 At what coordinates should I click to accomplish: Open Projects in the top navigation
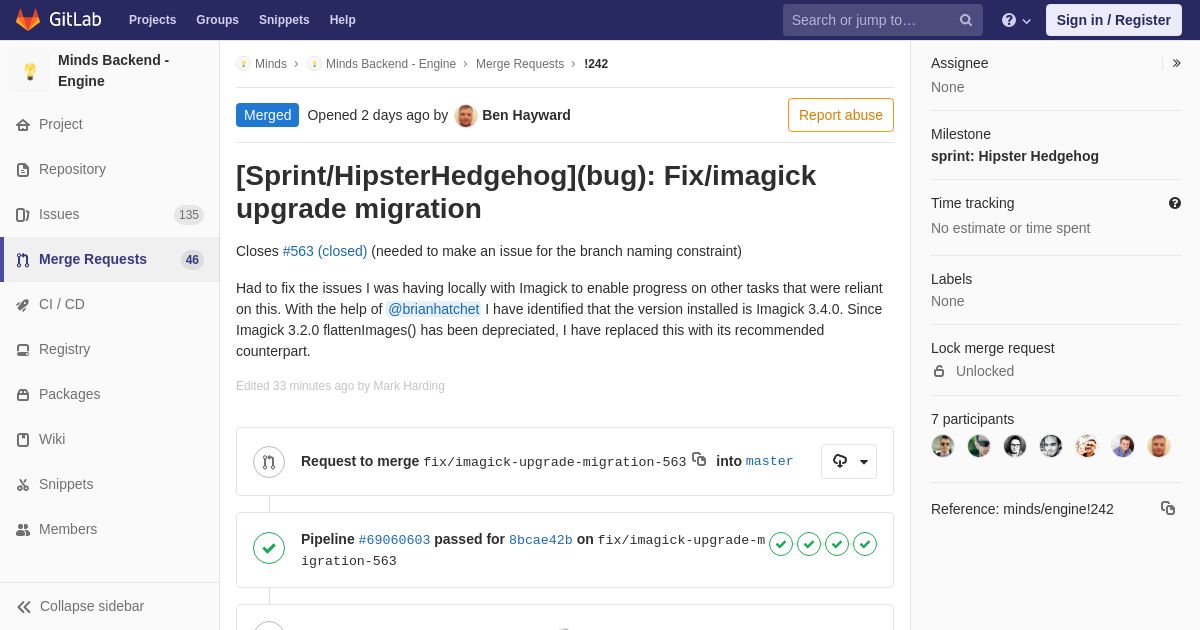click(x=152, y=20)
